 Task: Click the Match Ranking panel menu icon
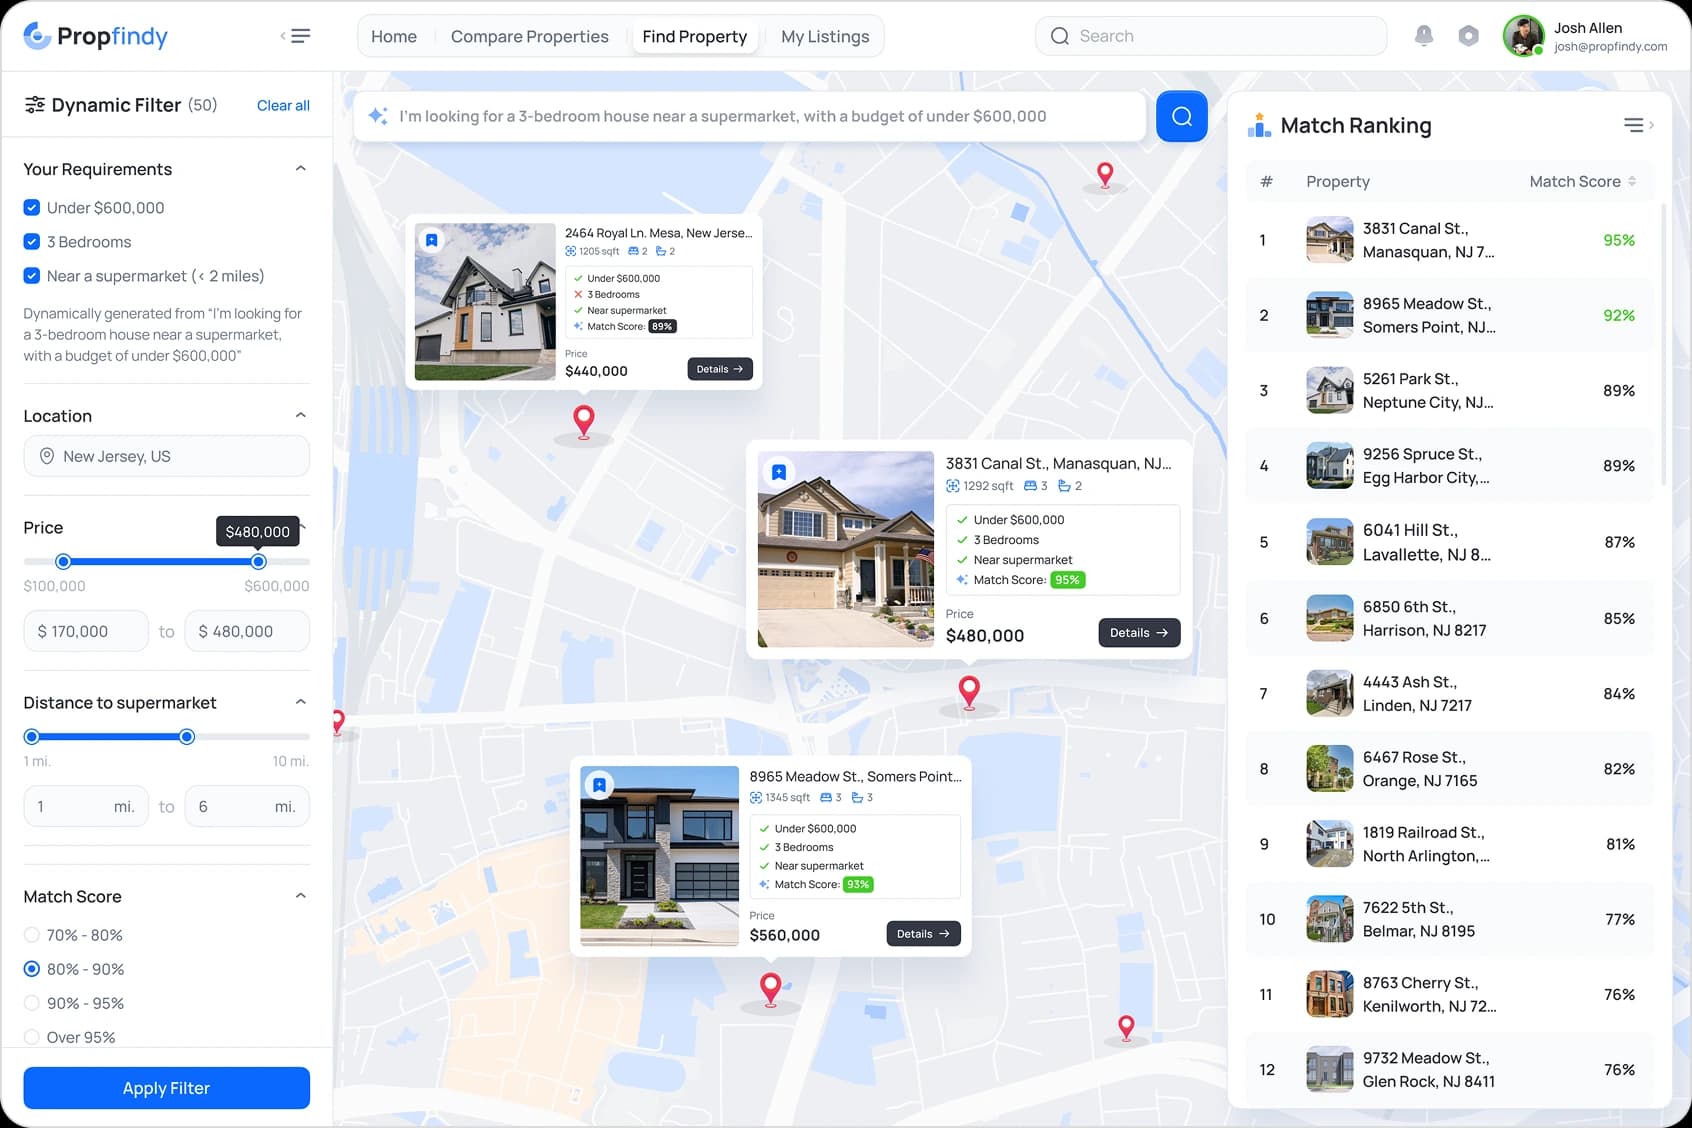click(x=1636, y=125)
